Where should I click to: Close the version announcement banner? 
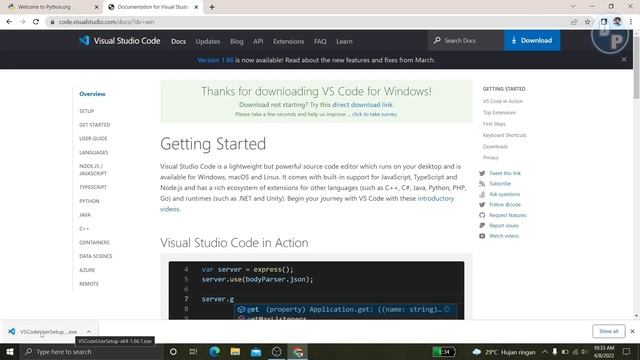[x=624, y=60]
